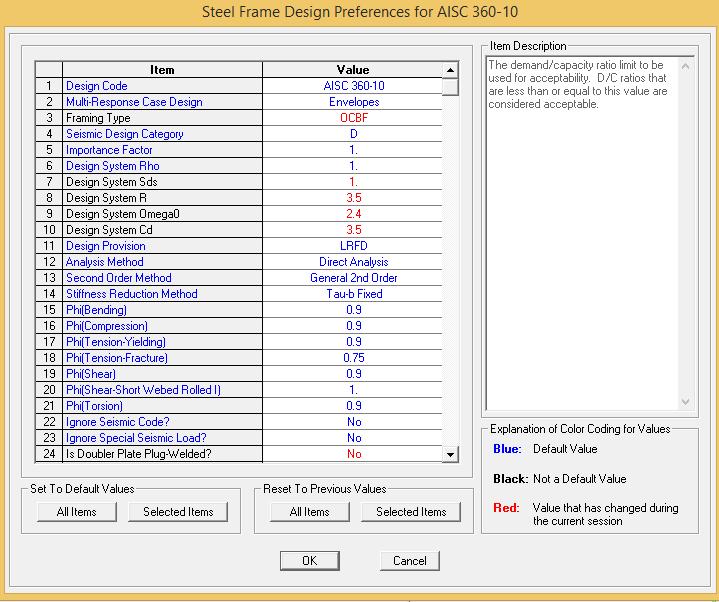Select the Phi(Bending) item label

162,310
